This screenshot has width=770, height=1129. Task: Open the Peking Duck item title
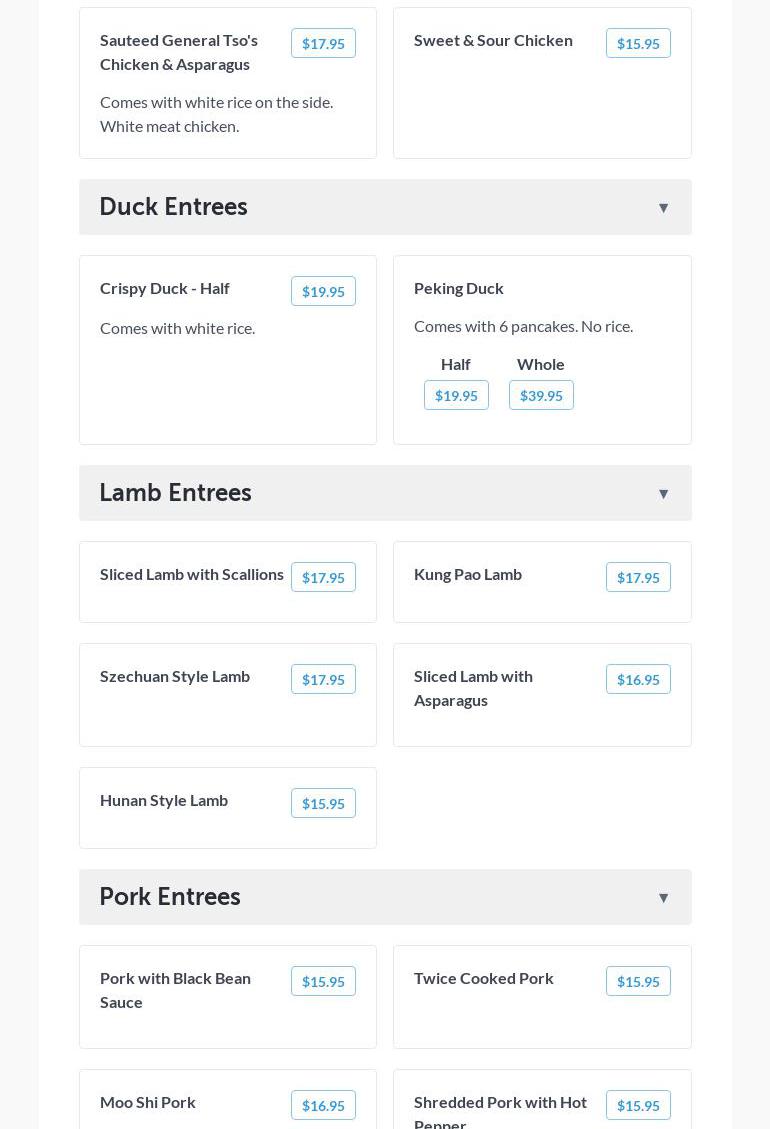click(x=459, y=288)
